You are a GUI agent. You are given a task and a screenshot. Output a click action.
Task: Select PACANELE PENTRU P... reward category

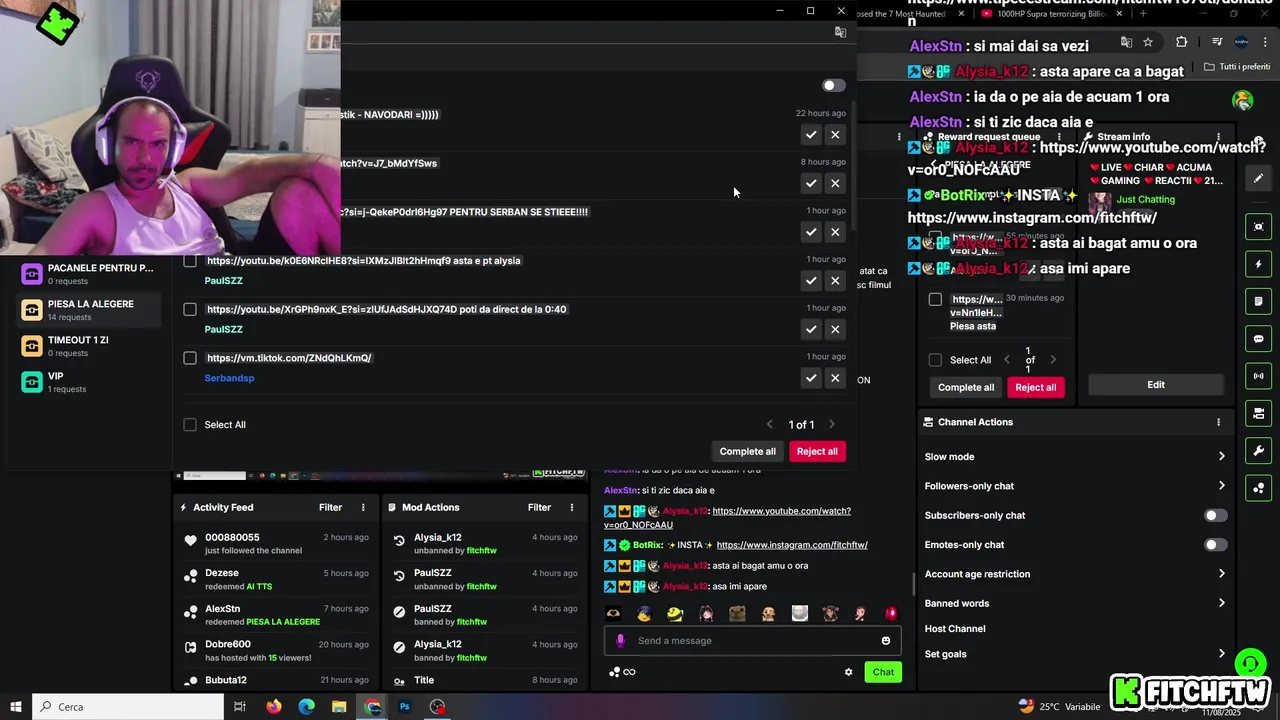(90, 274)
